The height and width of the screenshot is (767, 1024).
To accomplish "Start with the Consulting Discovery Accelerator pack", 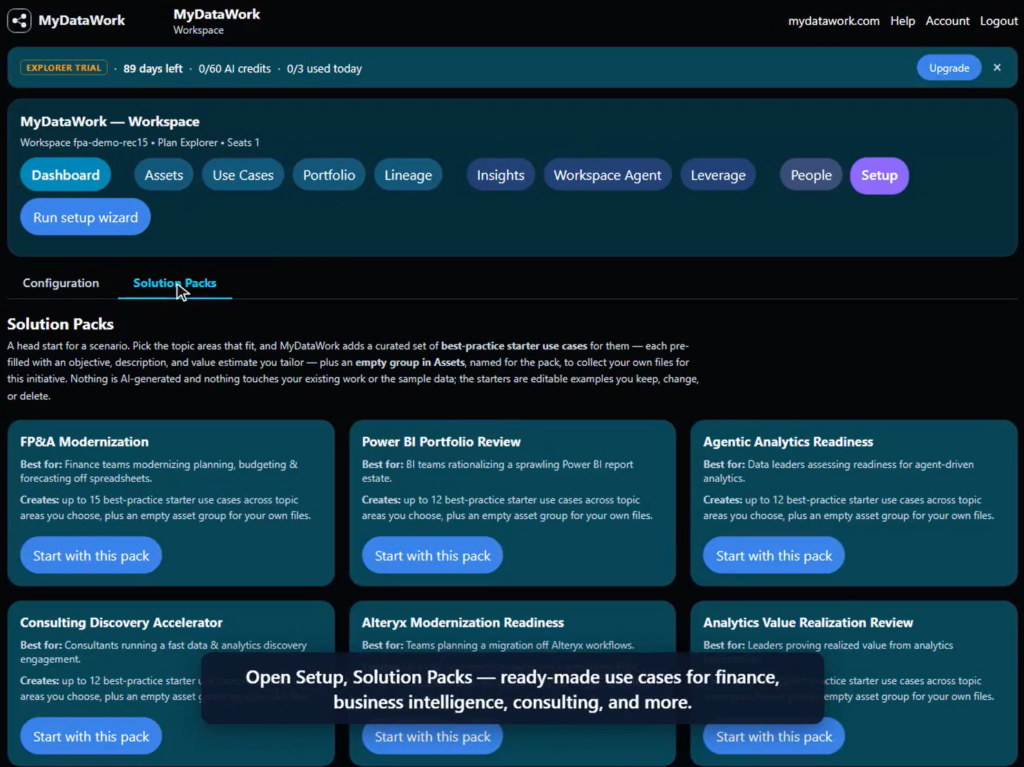I will (91, 736).
